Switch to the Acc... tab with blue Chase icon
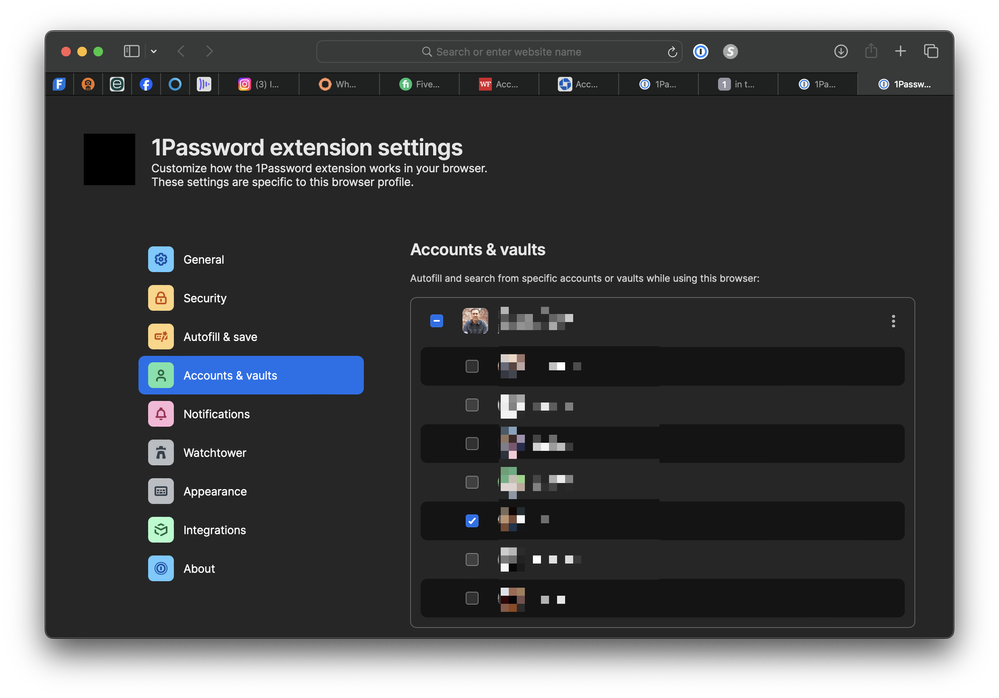The width and height of the screenshot is (999, 698). coord(579,84)
